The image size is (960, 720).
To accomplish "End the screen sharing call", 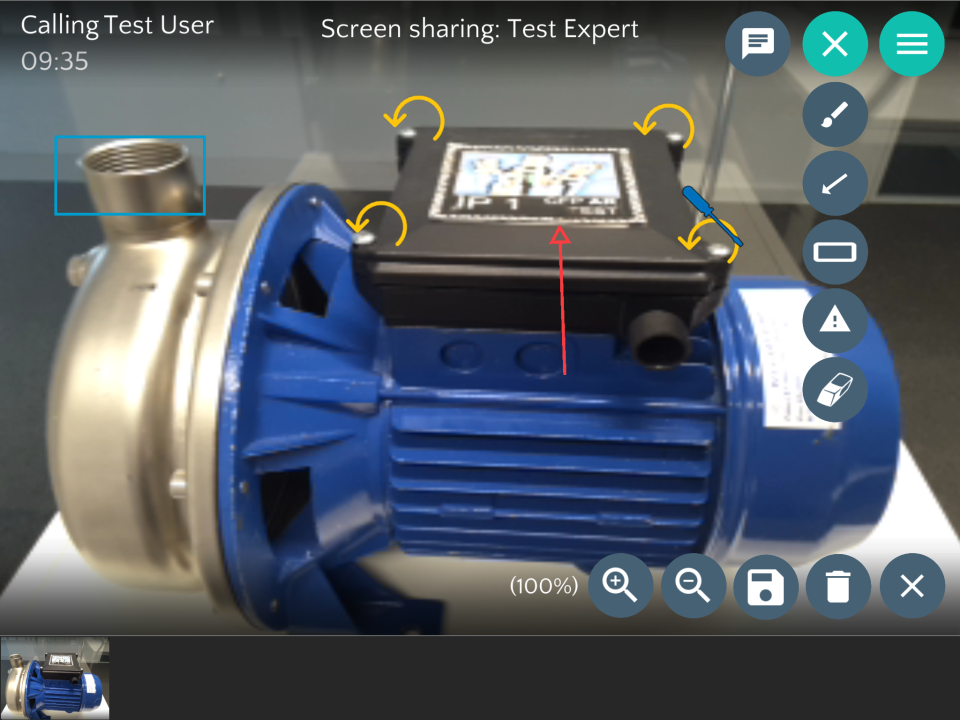I will point(835,43).
